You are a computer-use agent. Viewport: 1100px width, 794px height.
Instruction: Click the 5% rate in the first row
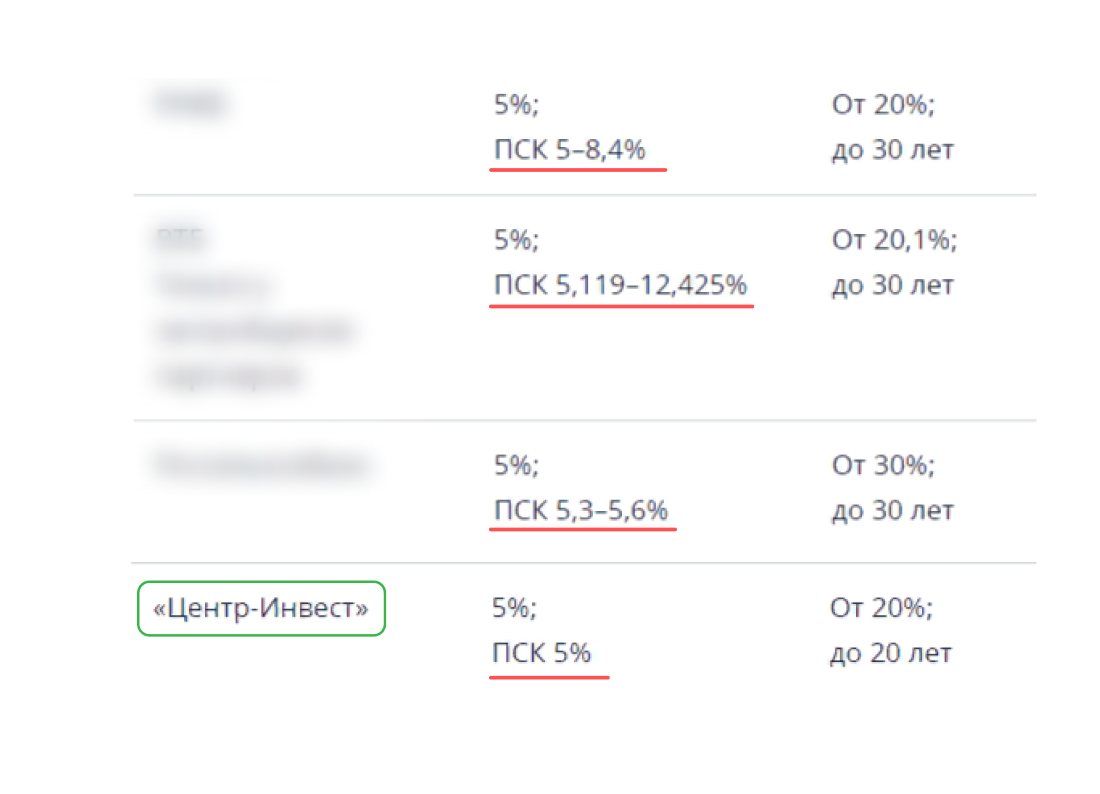516,105
